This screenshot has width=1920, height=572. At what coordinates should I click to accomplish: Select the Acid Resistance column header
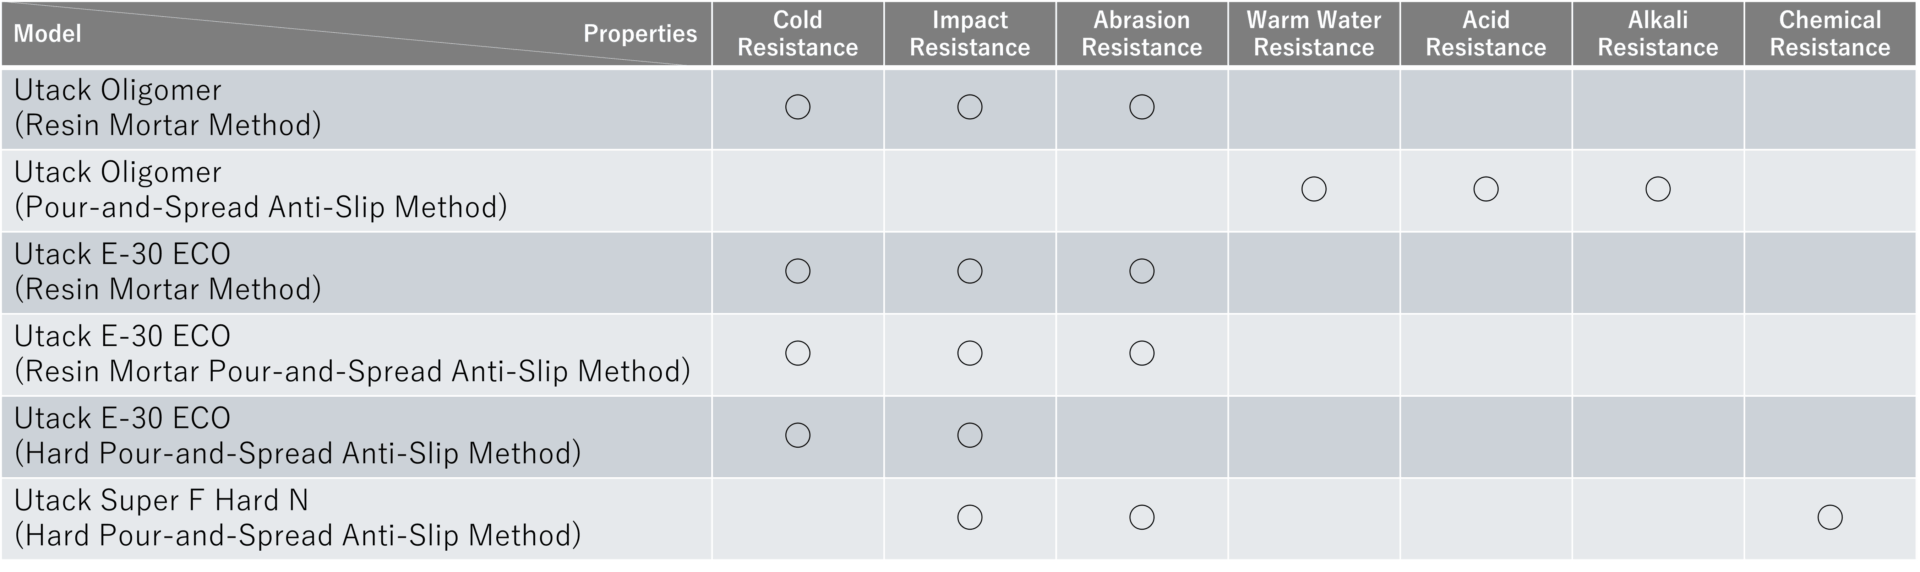click(1485, 34)
